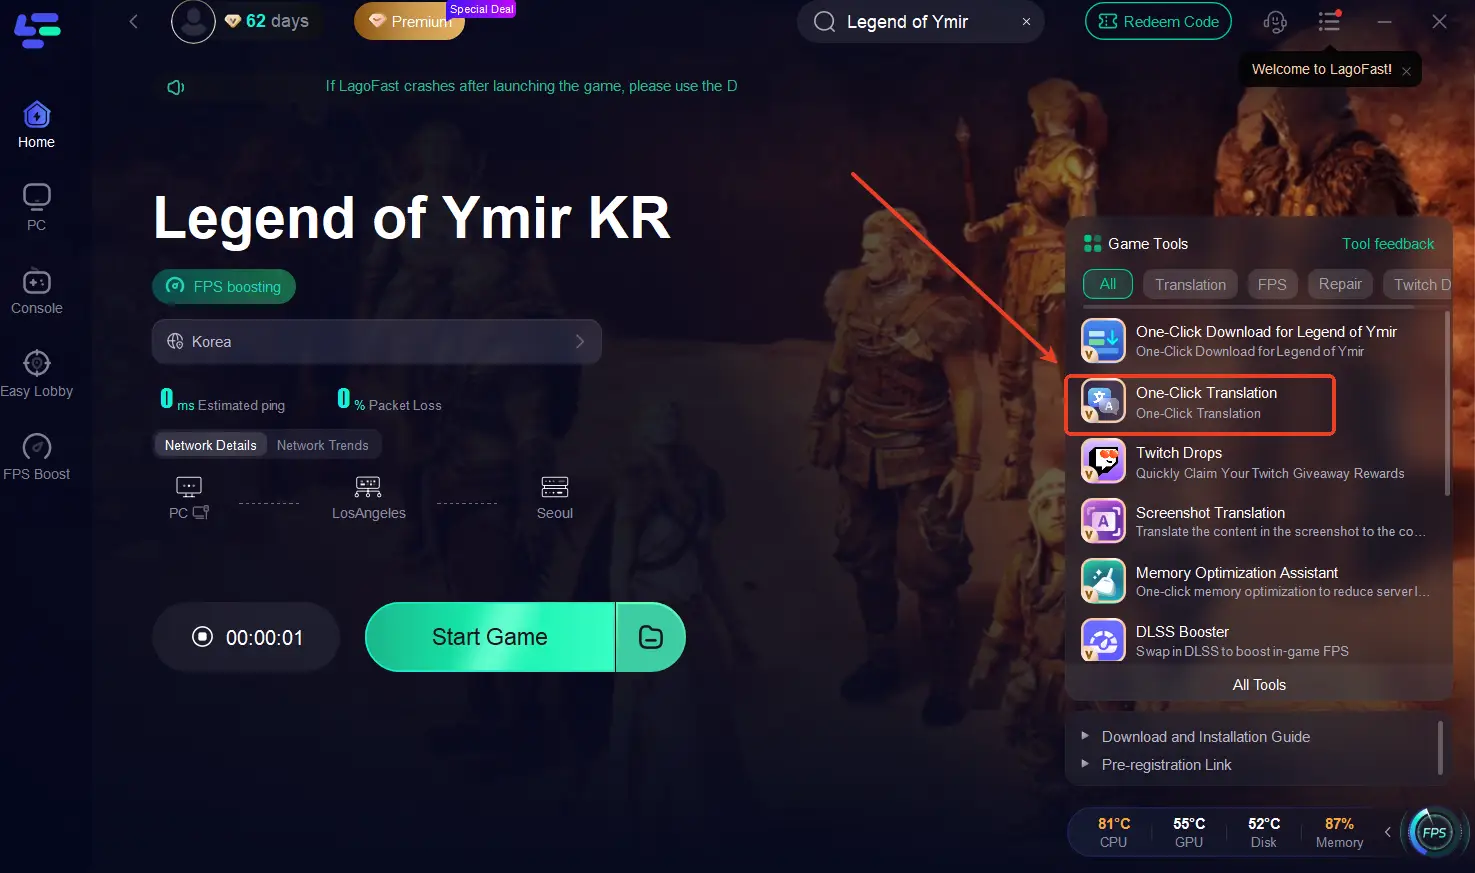
Task: Toggle the FPS boosting pill
Action: click(x=224, y=286)
